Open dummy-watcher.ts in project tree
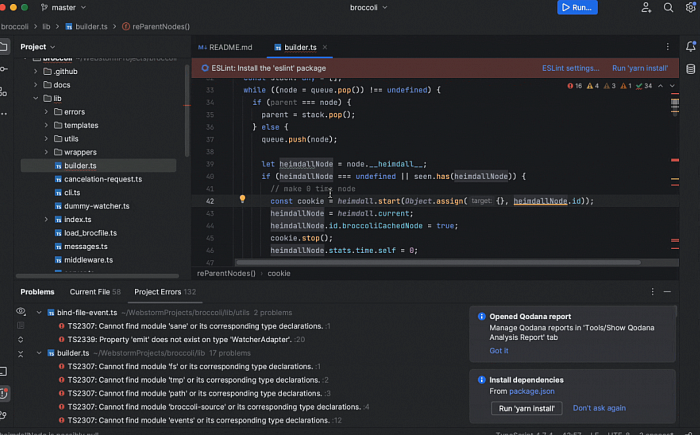 [98, 206]
